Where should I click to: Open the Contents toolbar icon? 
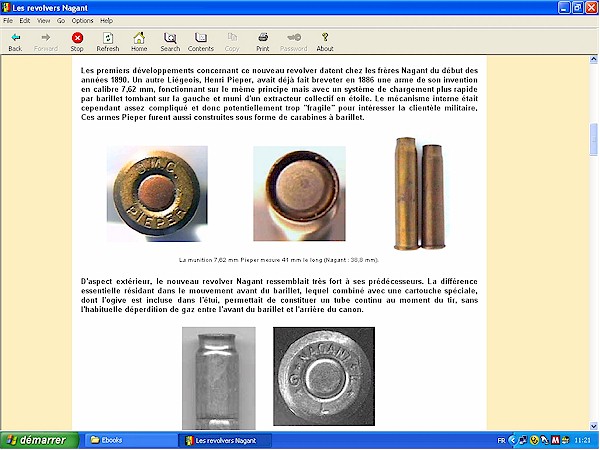pyautogui.click(x=201, y=38)
